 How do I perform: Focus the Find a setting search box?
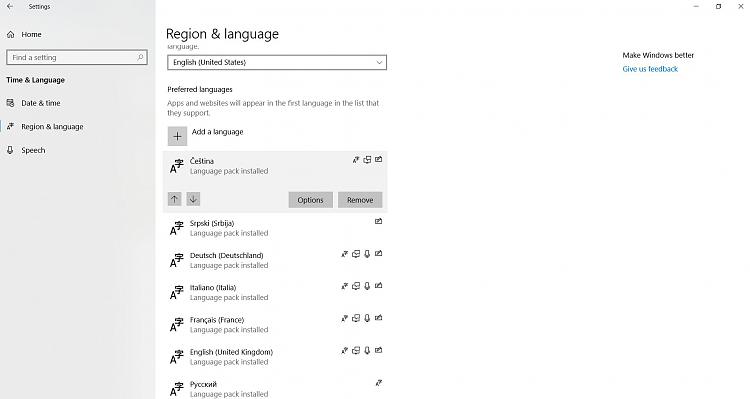click(77, 57)
